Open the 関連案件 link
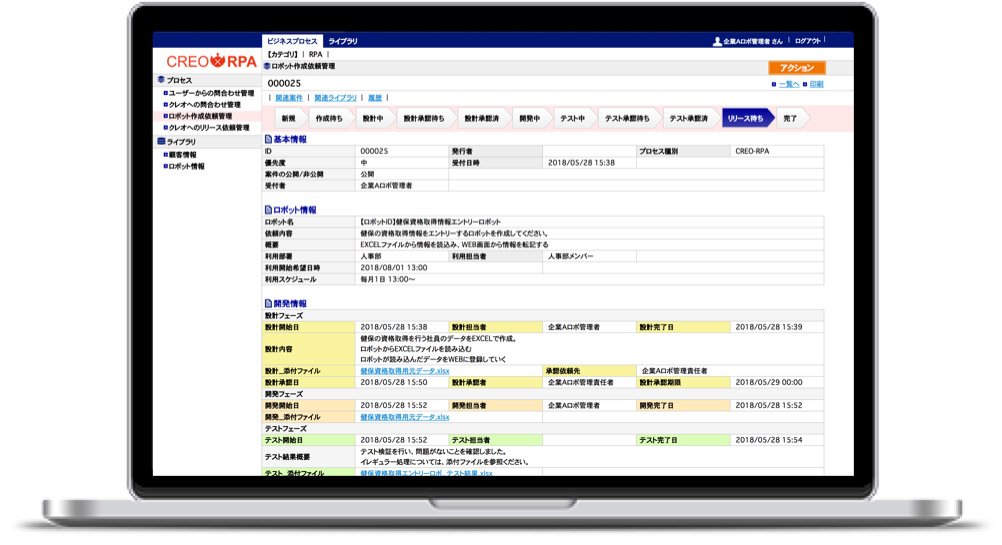 (x=289, y=98)
